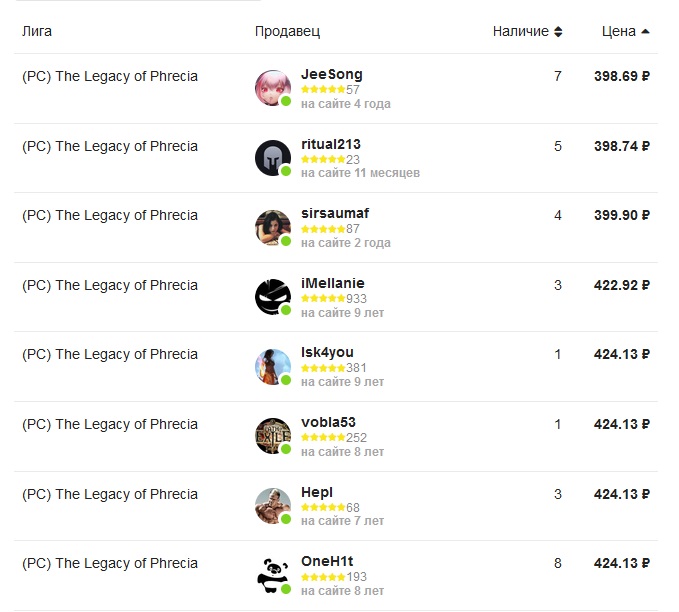This screenshot has width=679, height=612.
Task: Select the 398.74 ₽ offer price
Action: coord(622,146)
